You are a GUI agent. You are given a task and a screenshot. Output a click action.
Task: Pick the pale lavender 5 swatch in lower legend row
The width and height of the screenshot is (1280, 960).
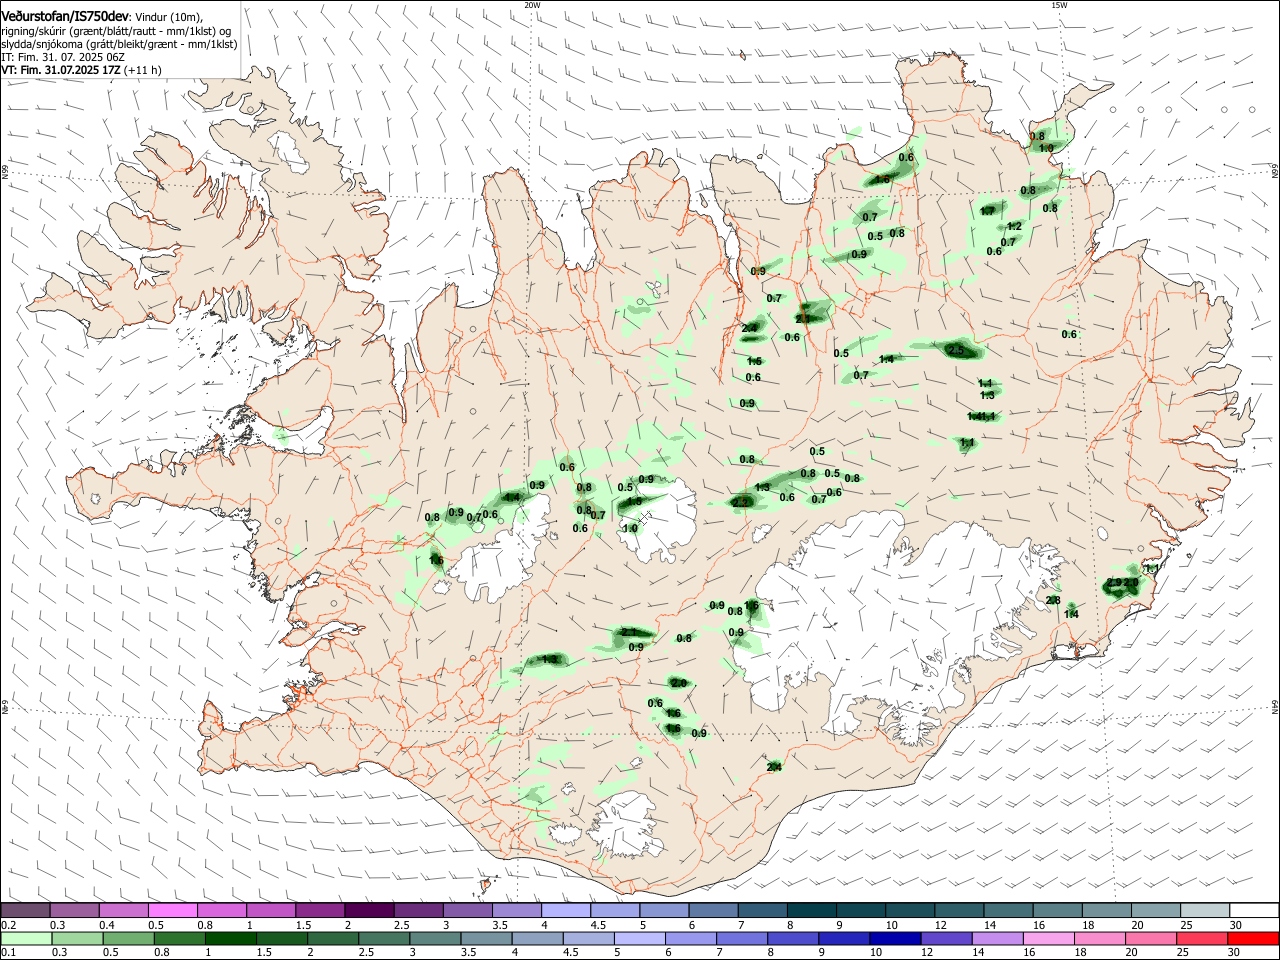click(x=640, y=939)
